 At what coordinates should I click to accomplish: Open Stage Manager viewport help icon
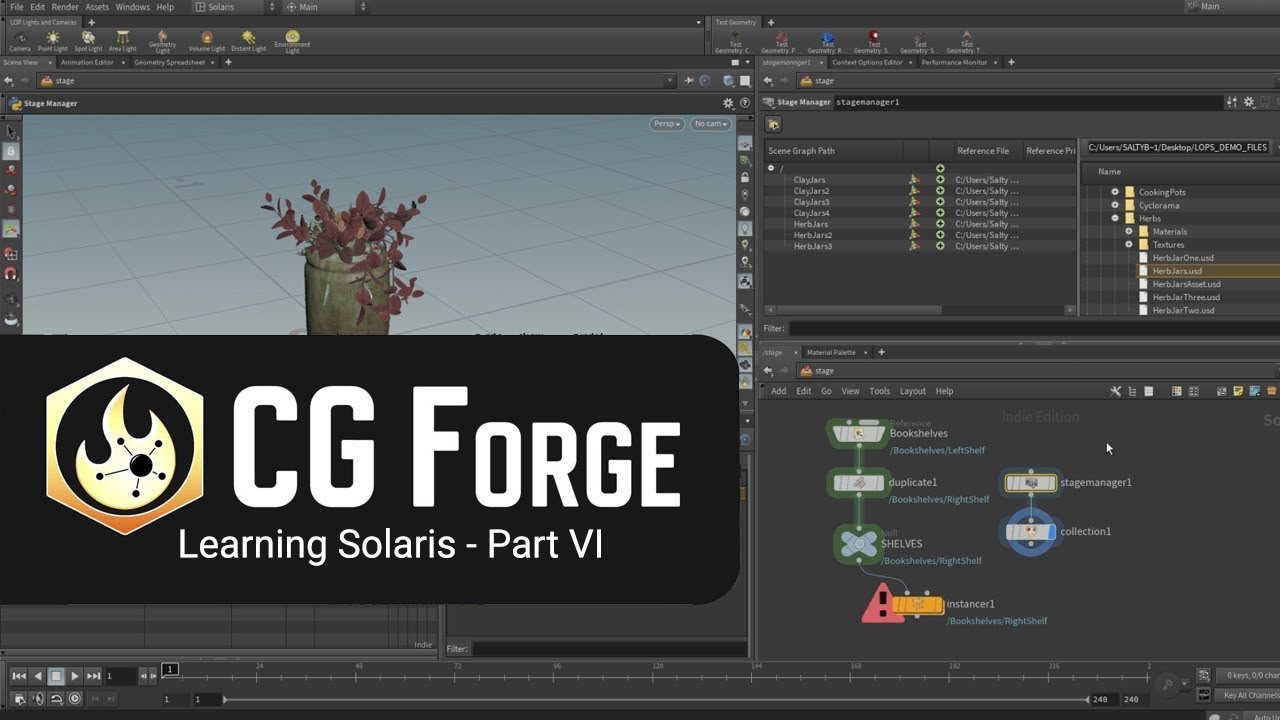coord(744,103)
